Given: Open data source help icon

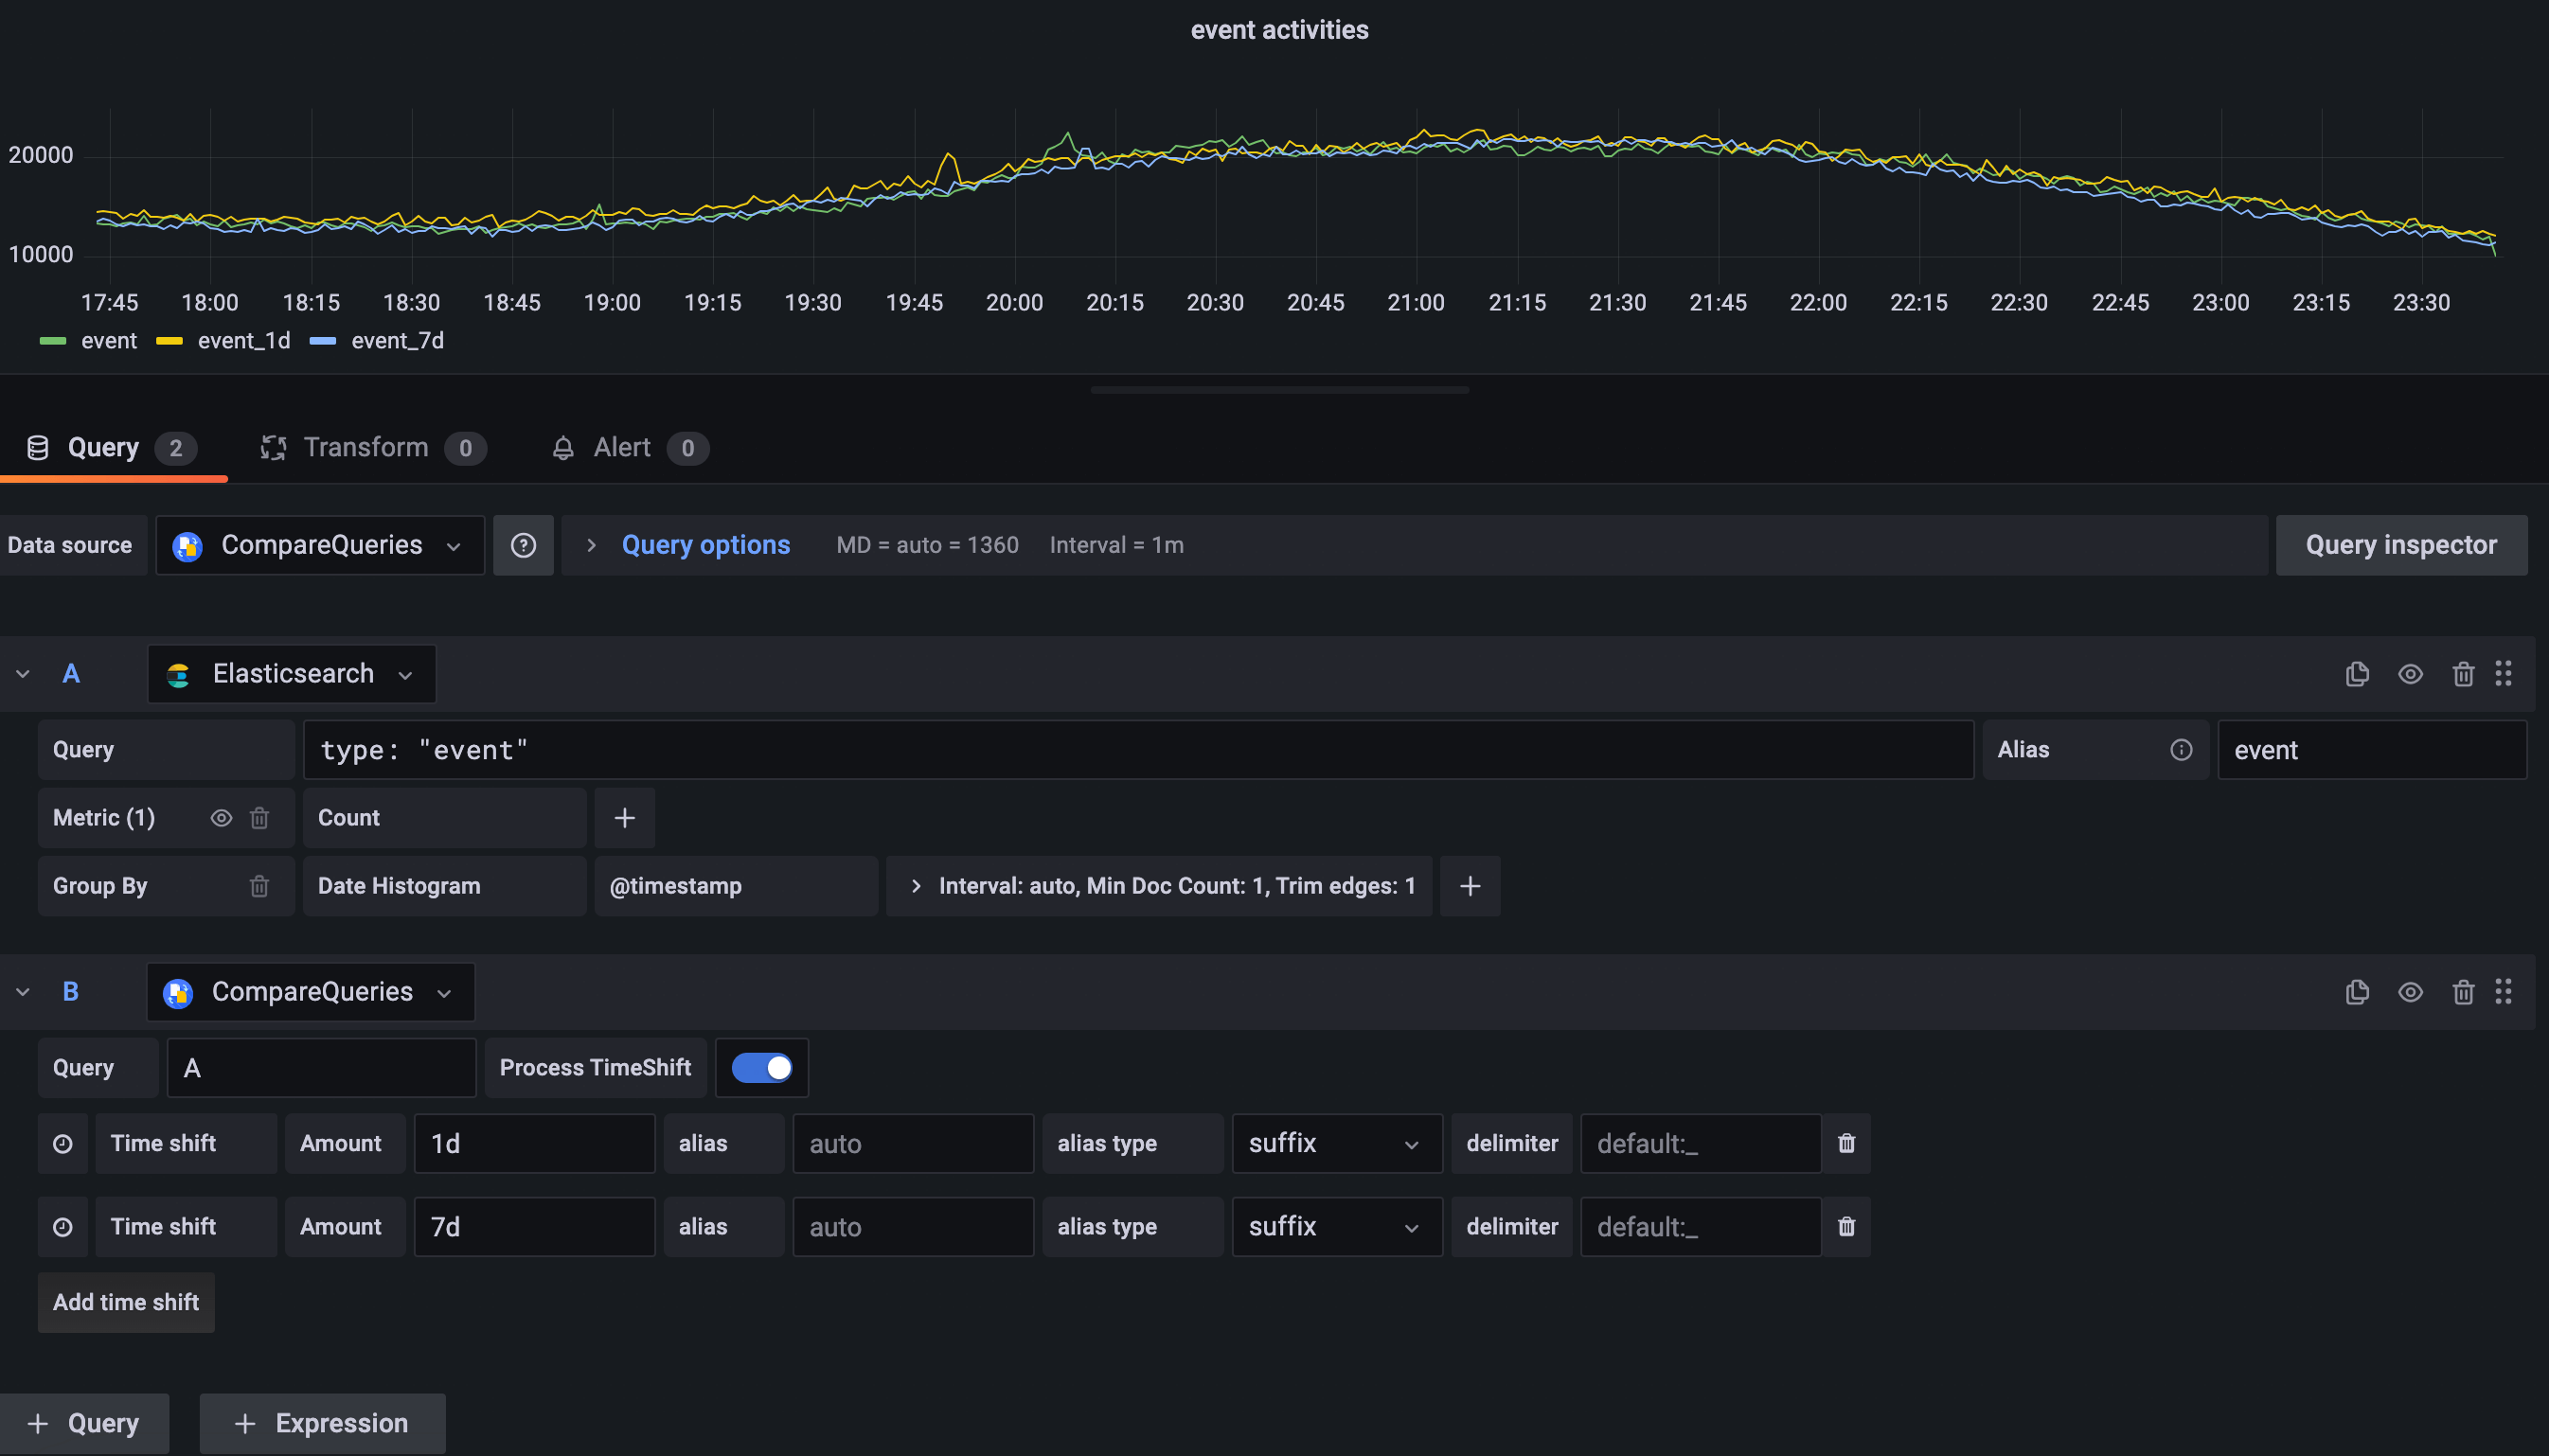Looking at the screenshot, I should (523, 545).
